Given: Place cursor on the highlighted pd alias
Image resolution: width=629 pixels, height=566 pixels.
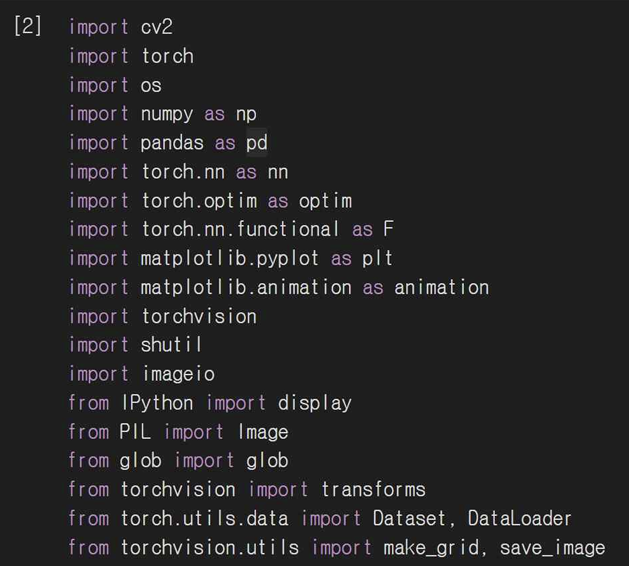Looking at the screenshot, I should [x=256, y=143].
